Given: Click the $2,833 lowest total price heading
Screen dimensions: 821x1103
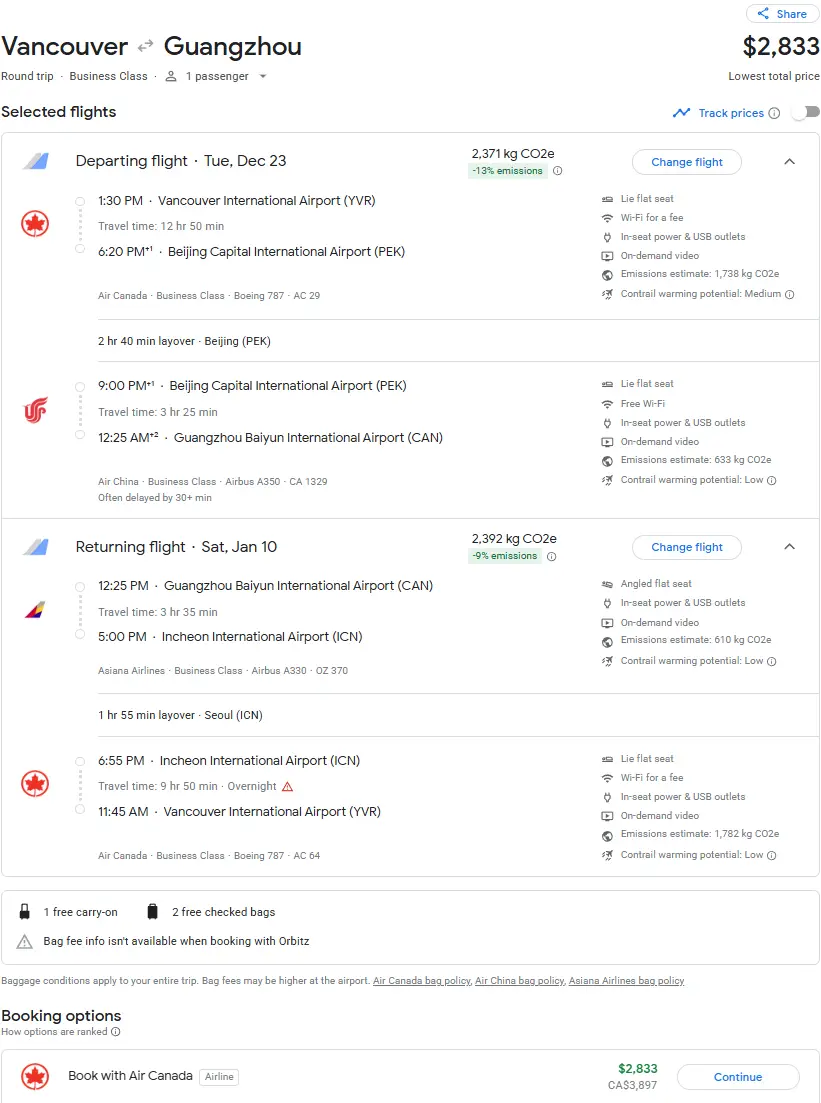Looking at the screenshot, I should coord(781,46).
